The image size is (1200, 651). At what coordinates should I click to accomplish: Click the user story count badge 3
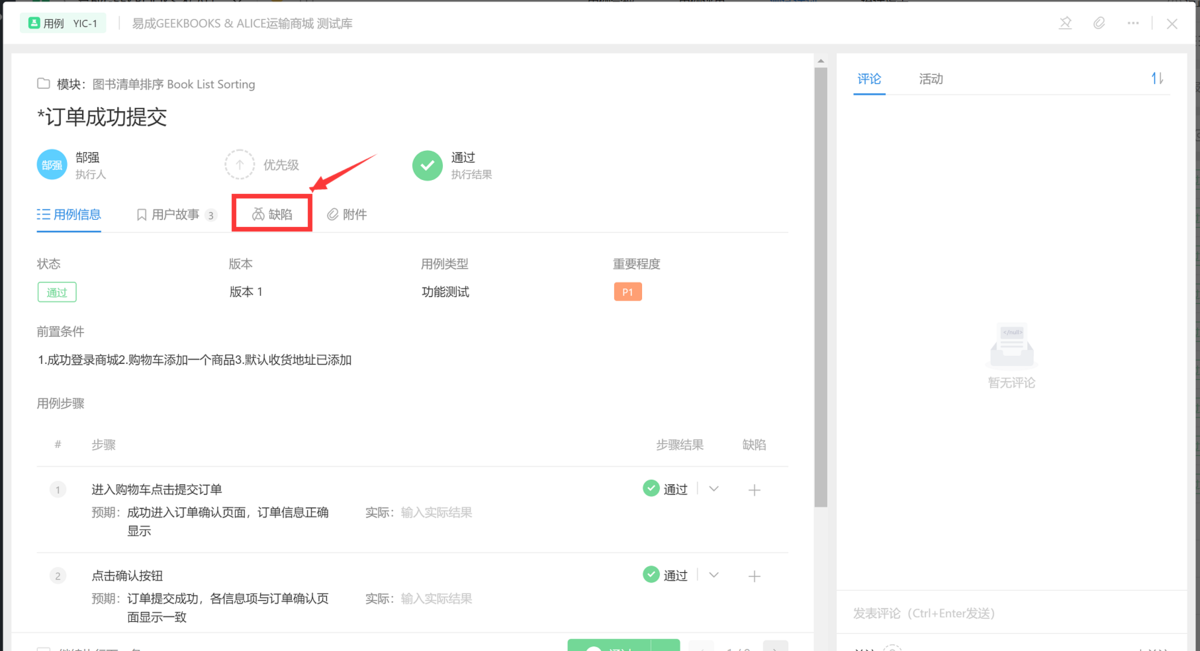pyautogui.click(x=211, y=215)
